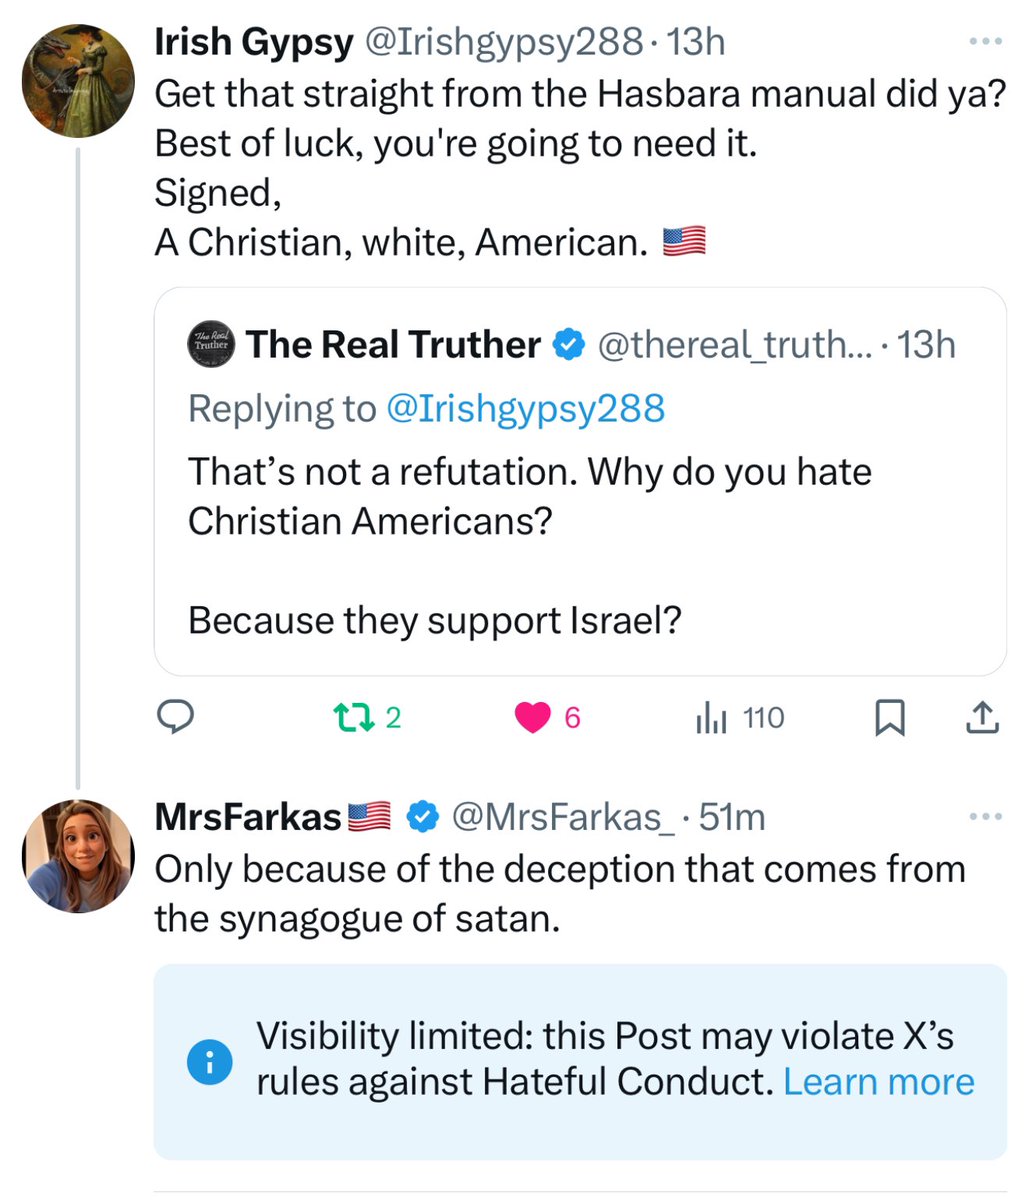This screenshot has width=1029, height=1200.
Task: Open MrsFarkas profile avatar
Action: click(x=78, y=855)
